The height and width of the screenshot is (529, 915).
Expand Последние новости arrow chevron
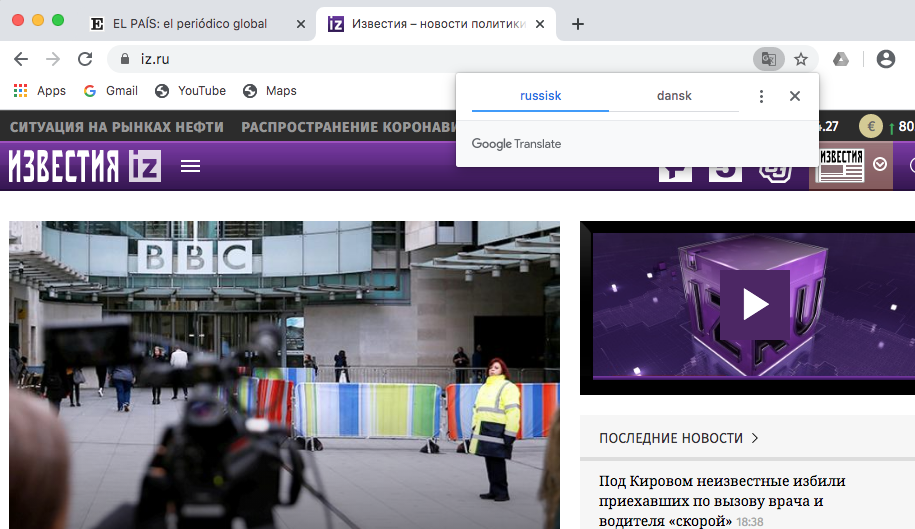(755, 438)
